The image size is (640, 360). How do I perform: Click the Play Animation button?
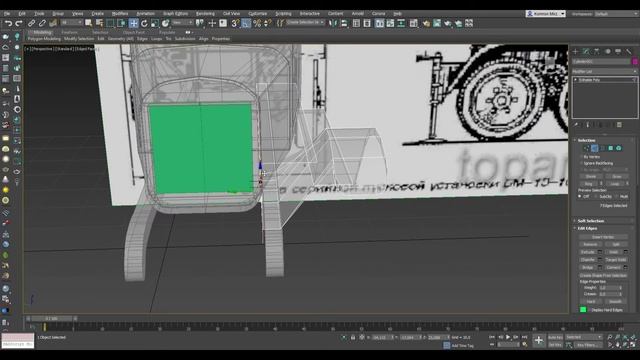click(x=508, y=337)
